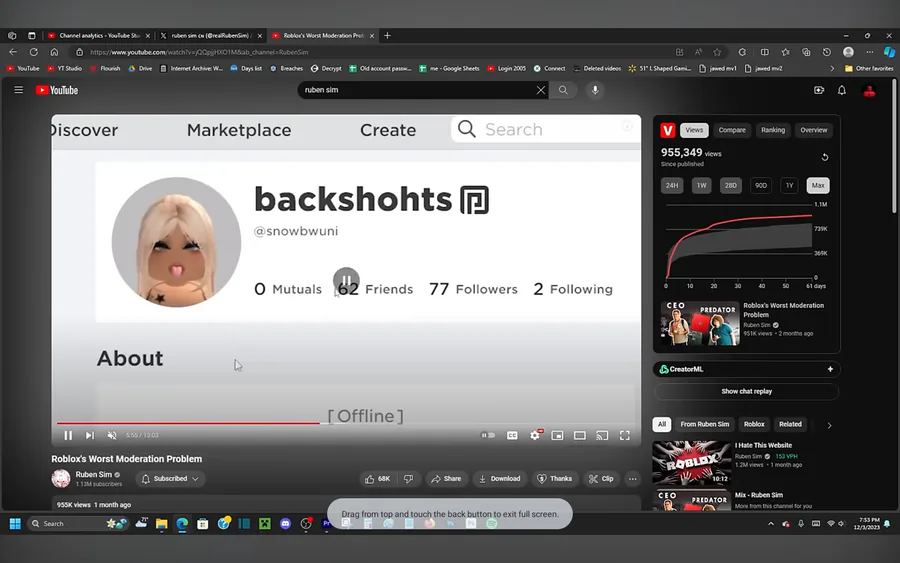
Task: Open the YouTube Create video icon
Action: coord(819,90)
